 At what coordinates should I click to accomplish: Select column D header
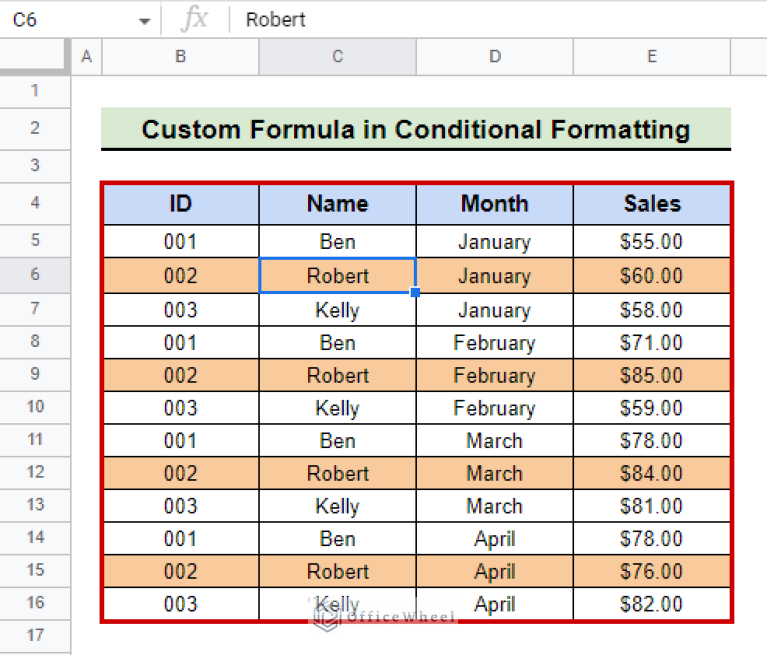pyautogui.click(x=494, y=57)
